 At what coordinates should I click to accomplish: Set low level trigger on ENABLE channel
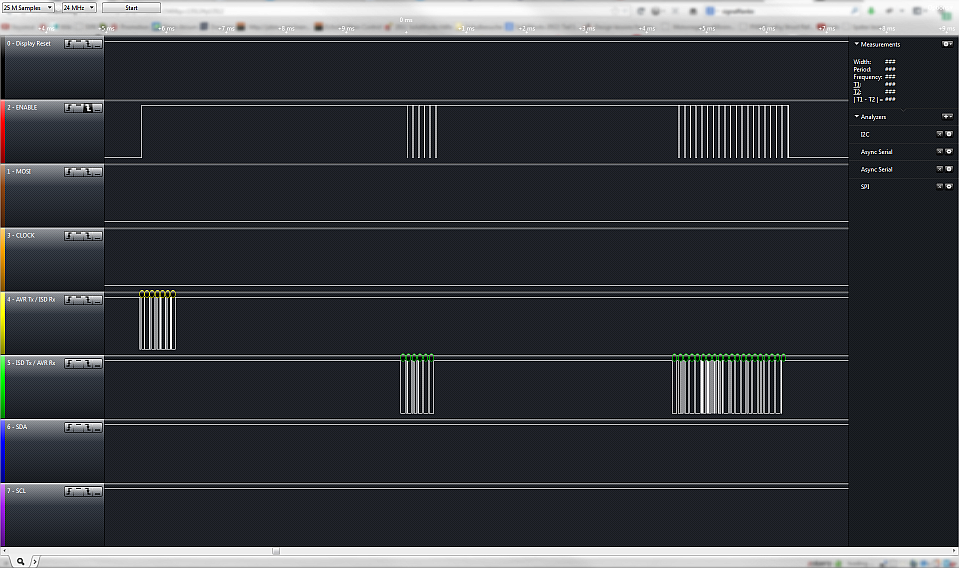(x=97, y=108)
